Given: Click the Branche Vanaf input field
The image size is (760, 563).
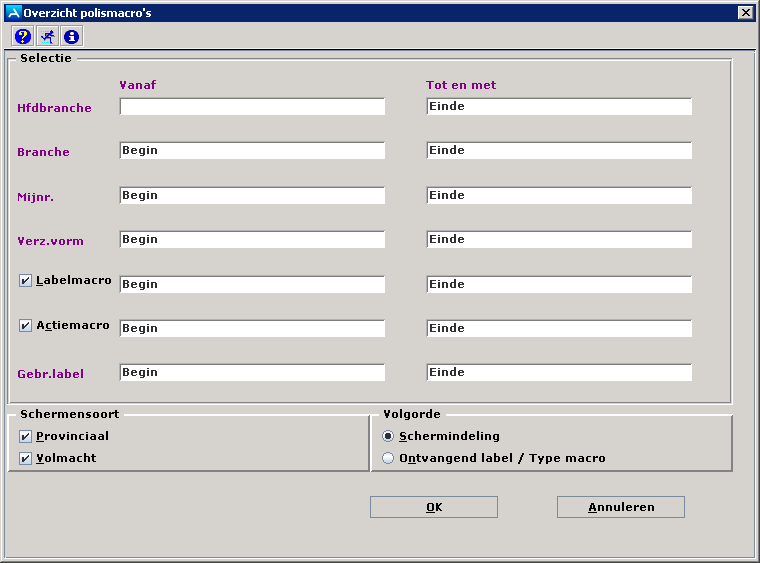Looking at the screenshot, I should (x=252, y=150).
